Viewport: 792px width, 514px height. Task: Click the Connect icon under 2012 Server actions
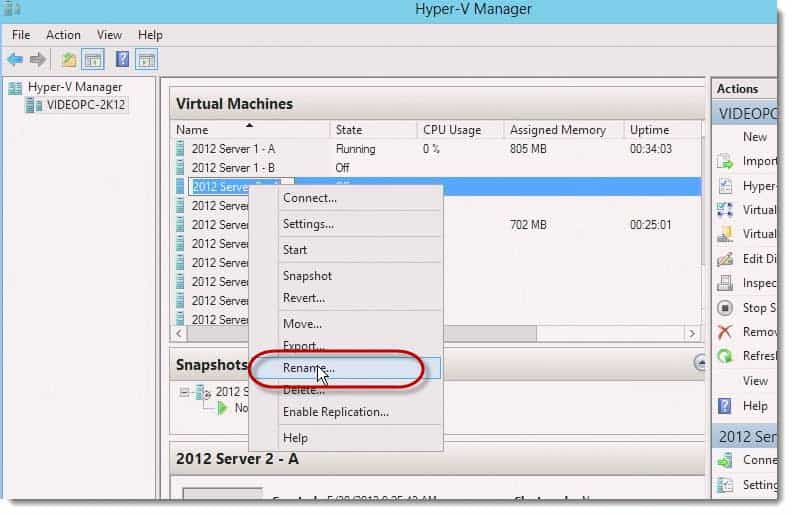click(x=725, y=460)
